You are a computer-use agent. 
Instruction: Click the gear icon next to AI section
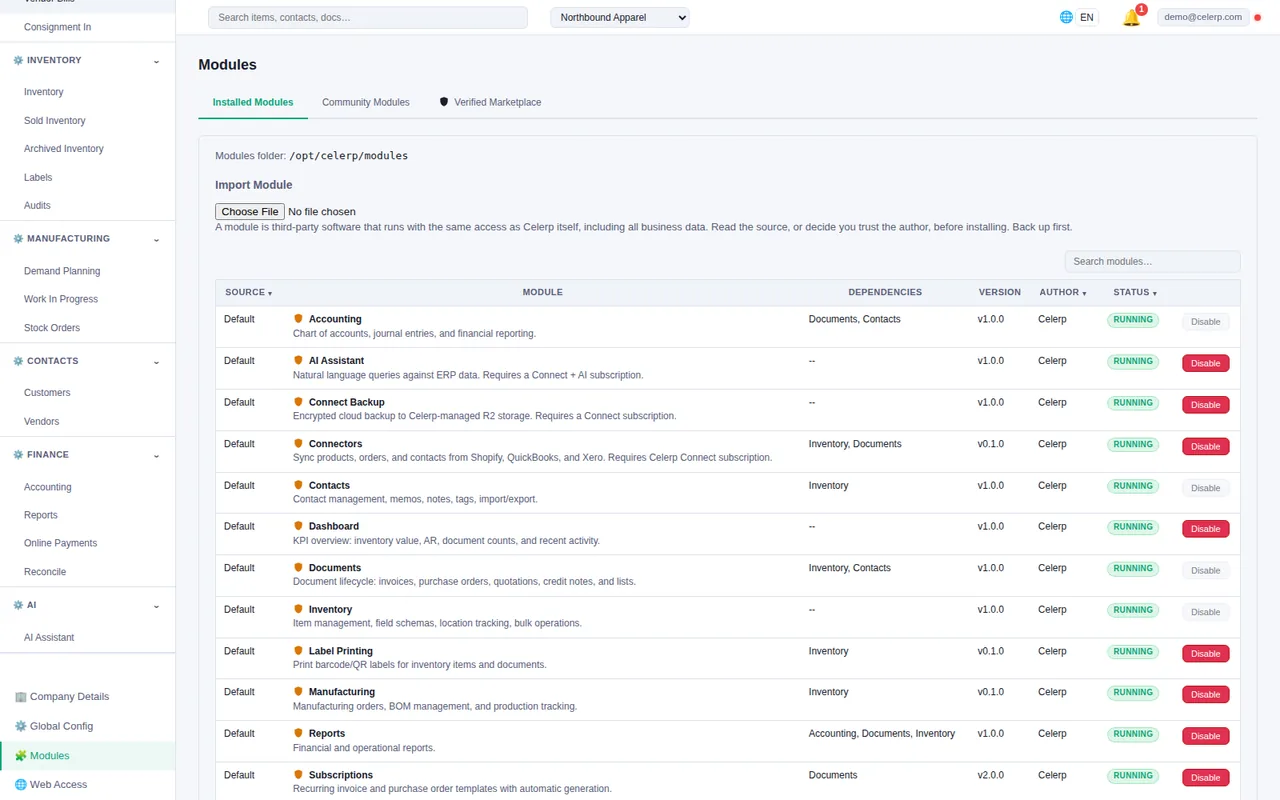[18, 605]
